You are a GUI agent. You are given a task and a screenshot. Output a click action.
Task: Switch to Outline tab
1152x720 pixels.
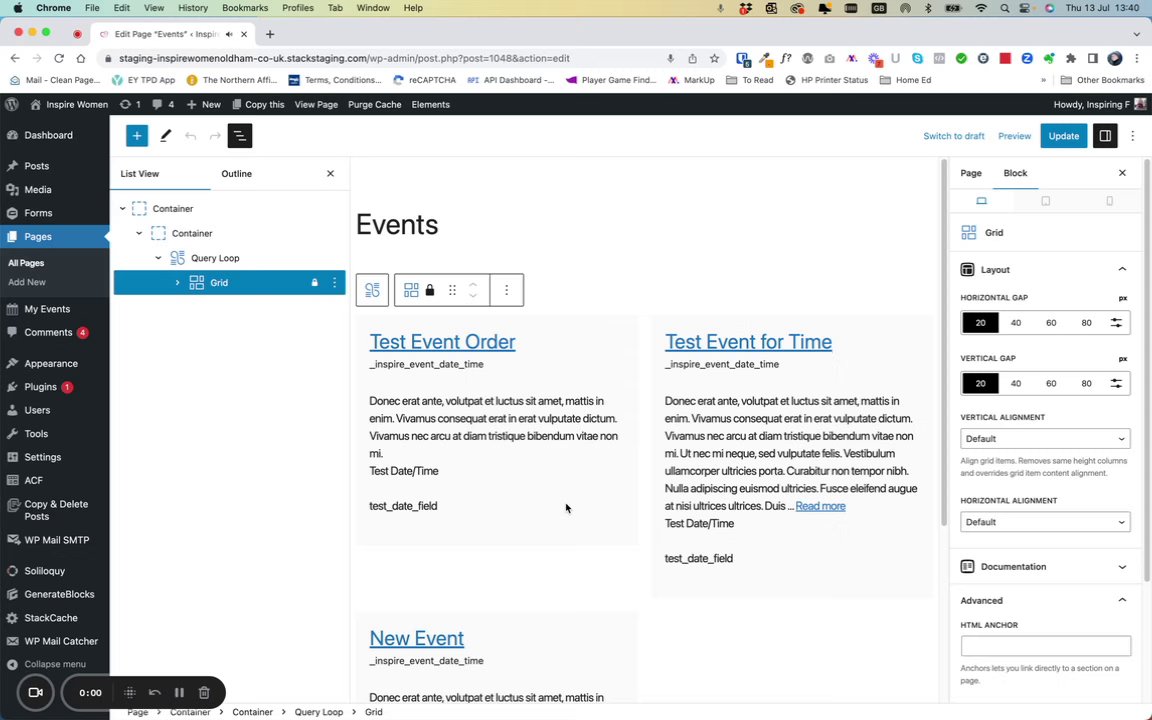(237, 173)
